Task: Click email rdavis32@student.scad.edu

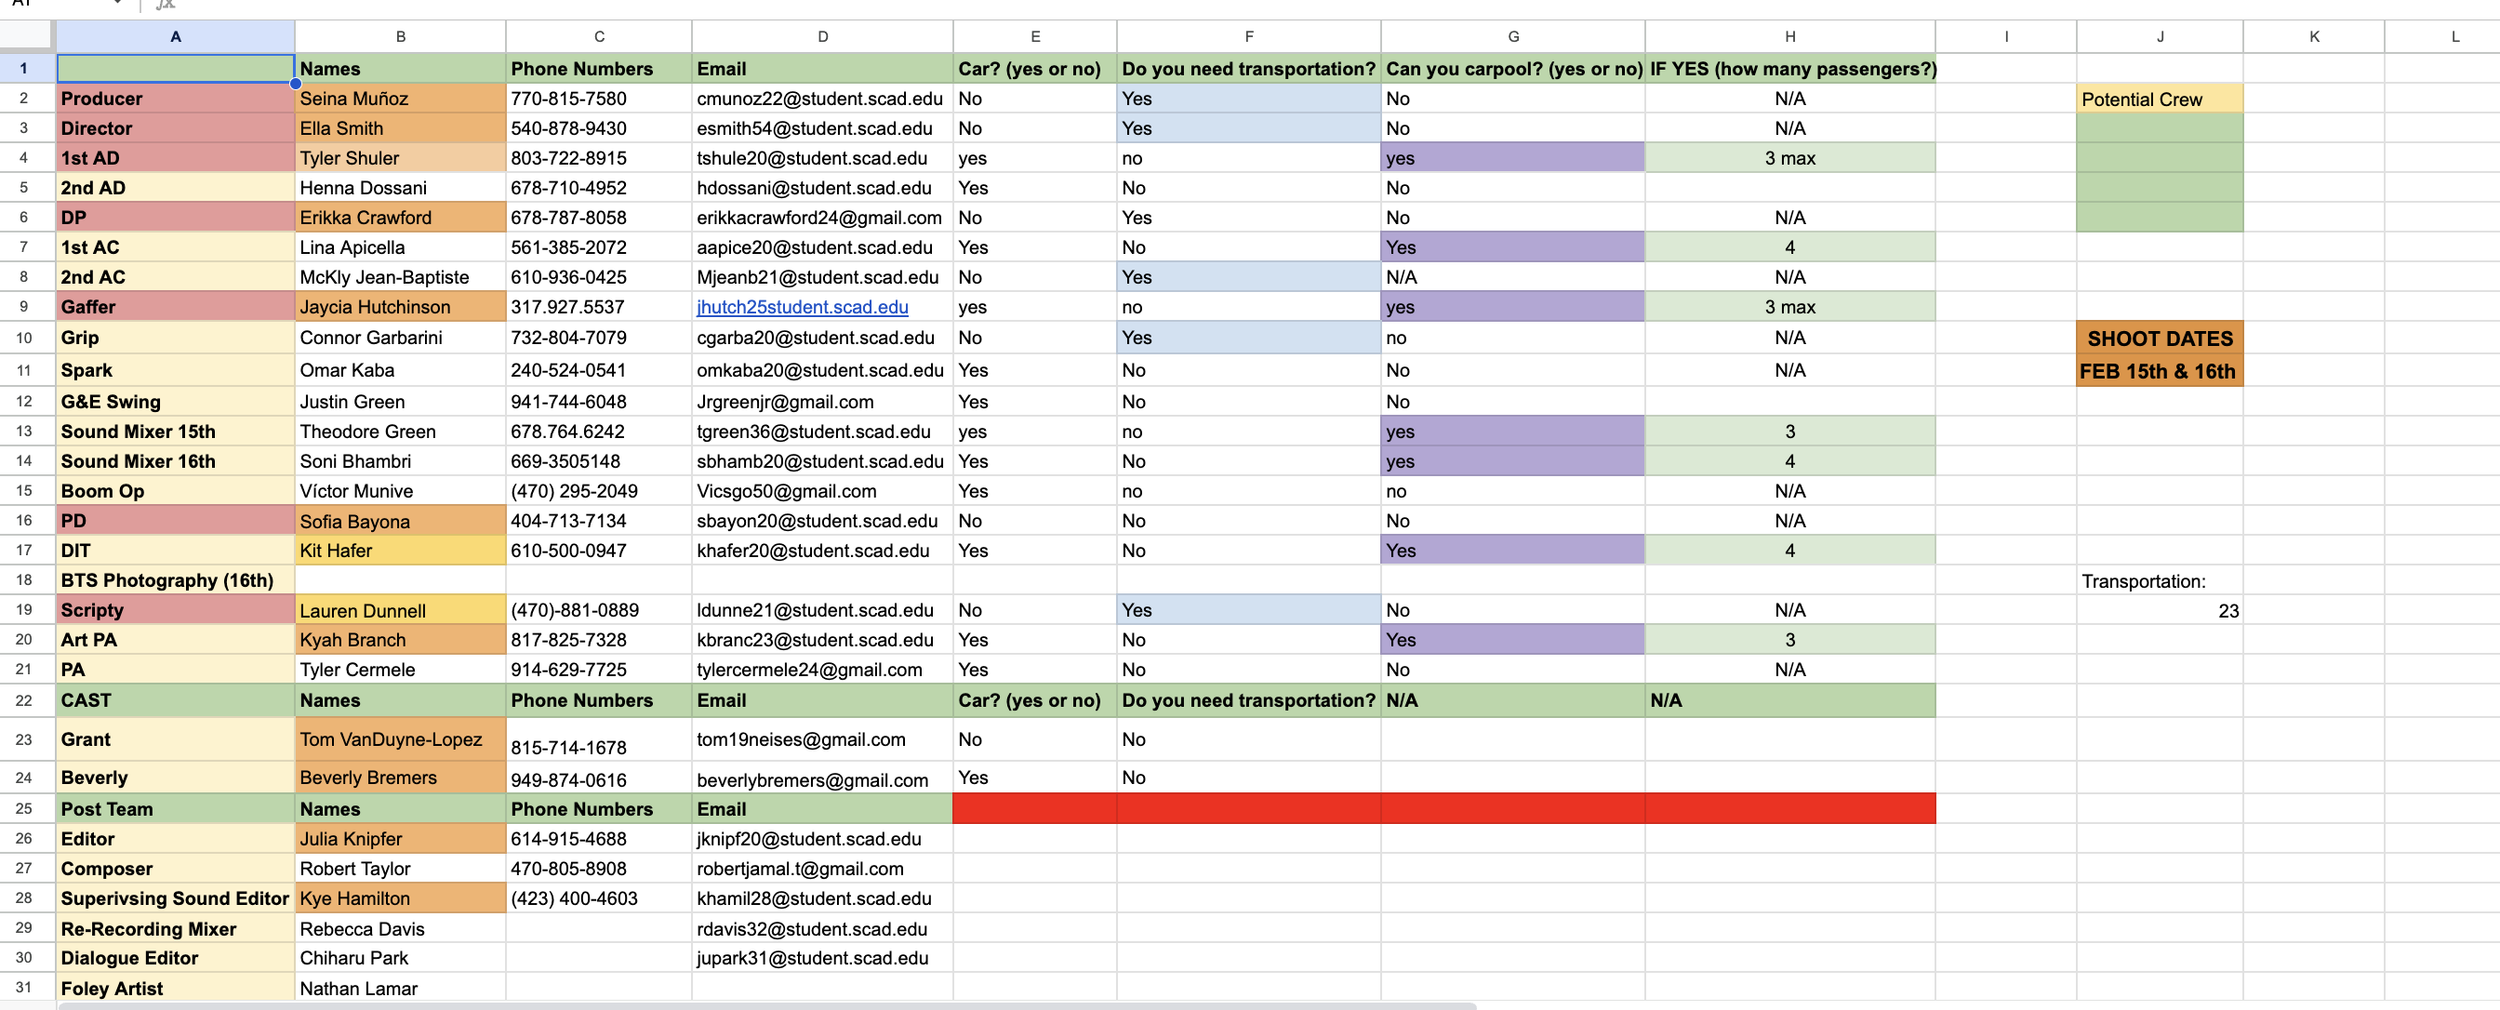Action: (x=822, y=929)
